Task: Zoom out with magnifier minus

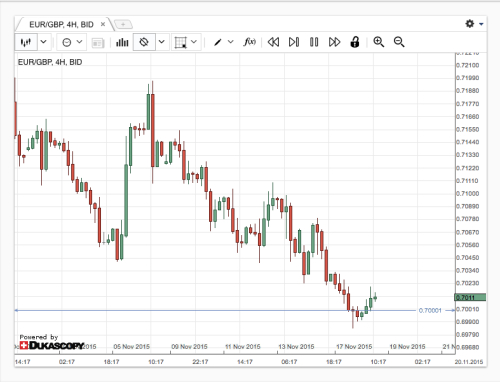Action: pyautogui.click(x=399, y=42)
